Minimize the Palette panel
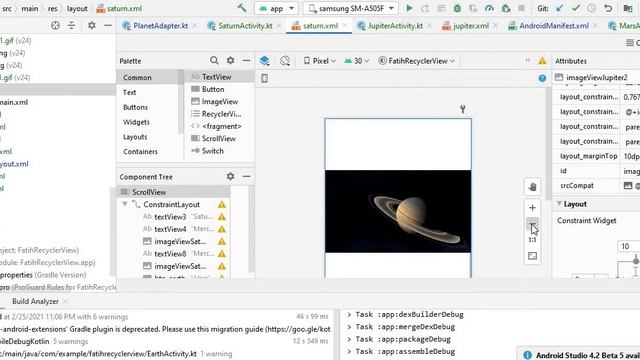This screenshot has height=360, width=640. click(247, 60)
